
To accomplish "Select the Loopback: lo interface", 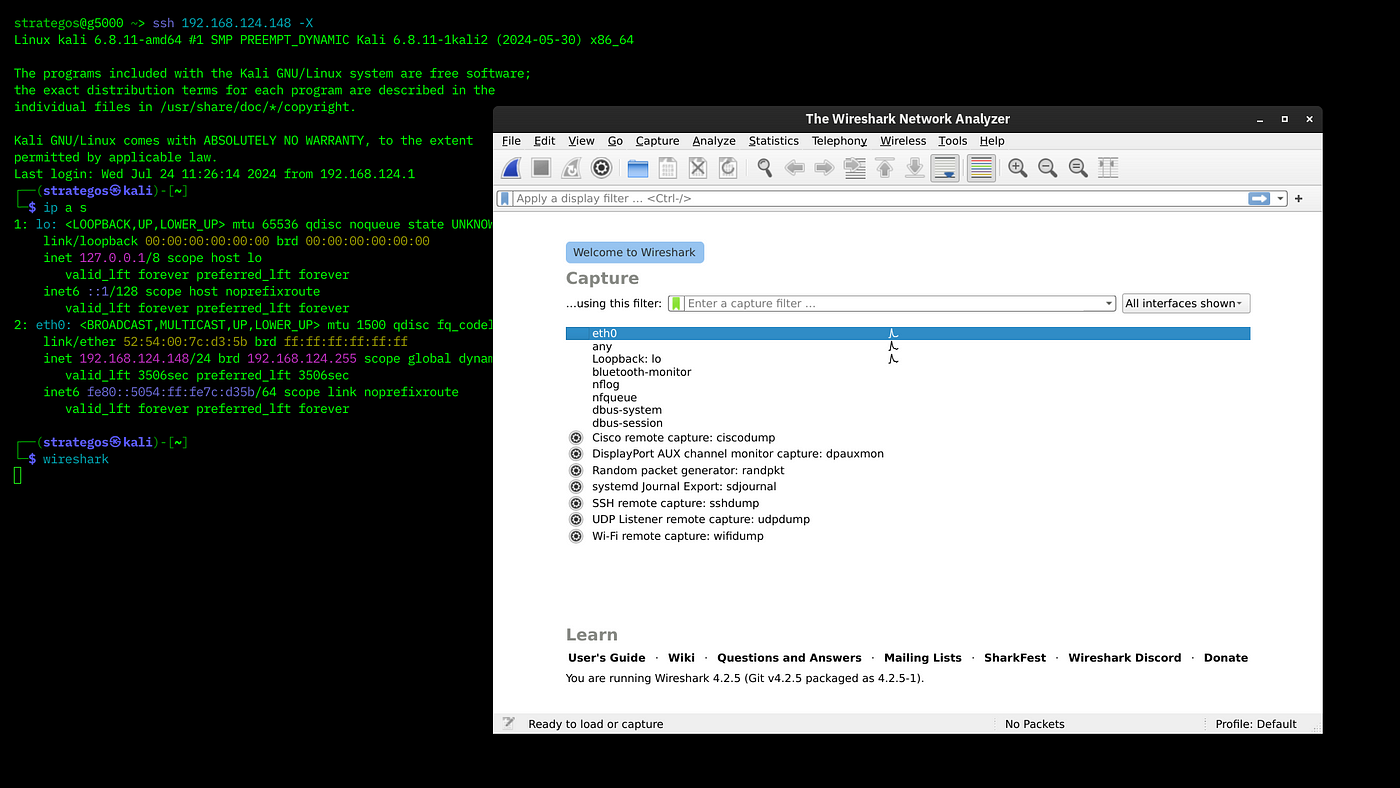I will (x=908, y=359).
